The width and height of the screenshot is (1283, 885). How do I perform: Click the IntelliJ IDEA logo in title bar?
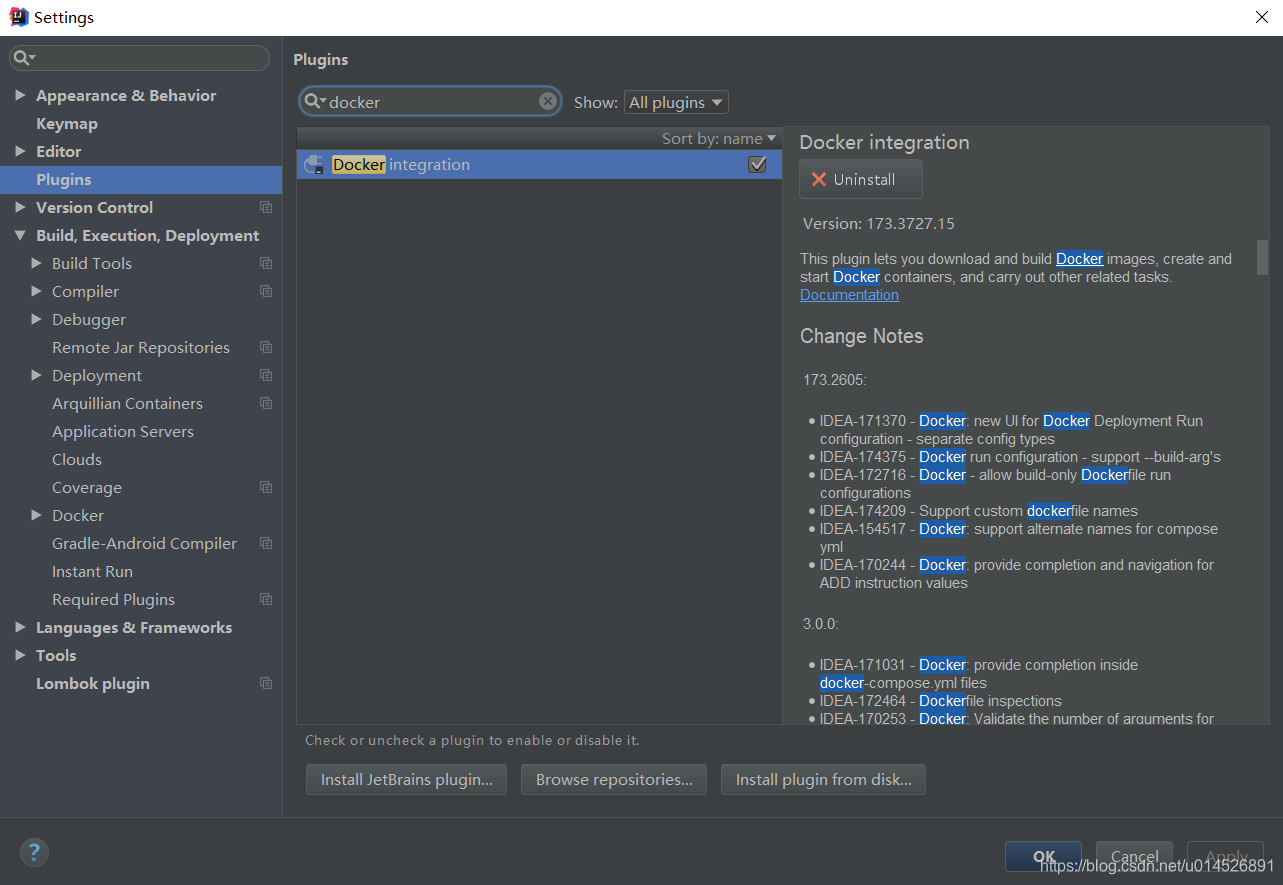[19, 17]
